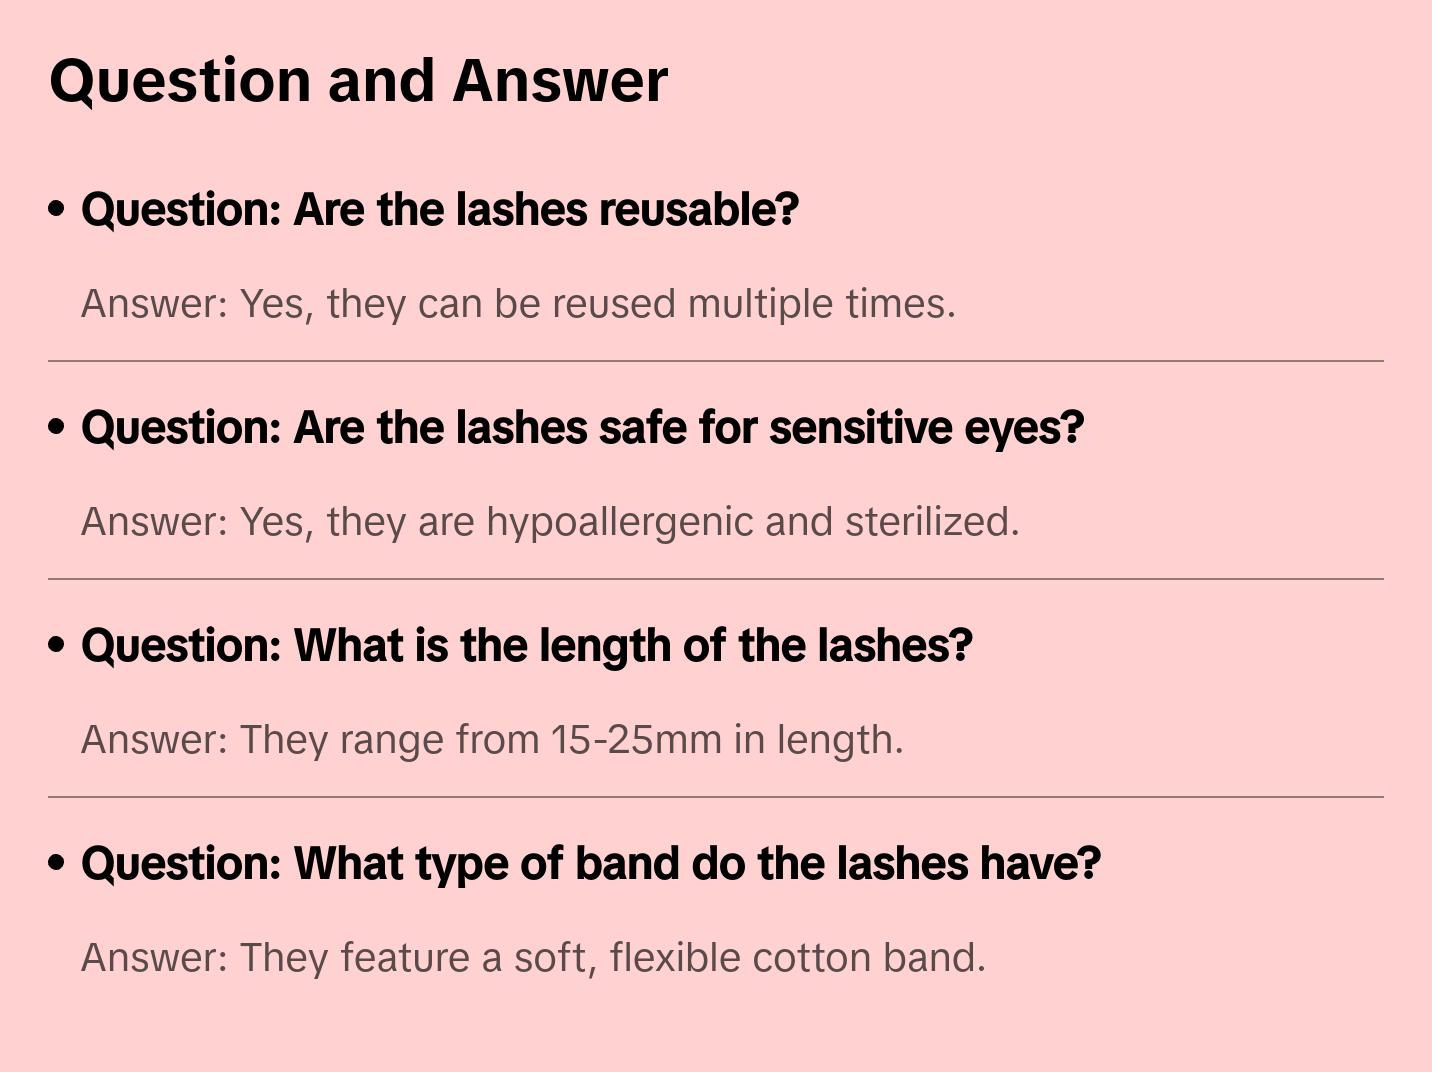The width and height of the screenshot is (1432, 1072).
Task: Click the answer about reusing lashes multiple times
Action: pyautogui.click(x=518, y=304)
